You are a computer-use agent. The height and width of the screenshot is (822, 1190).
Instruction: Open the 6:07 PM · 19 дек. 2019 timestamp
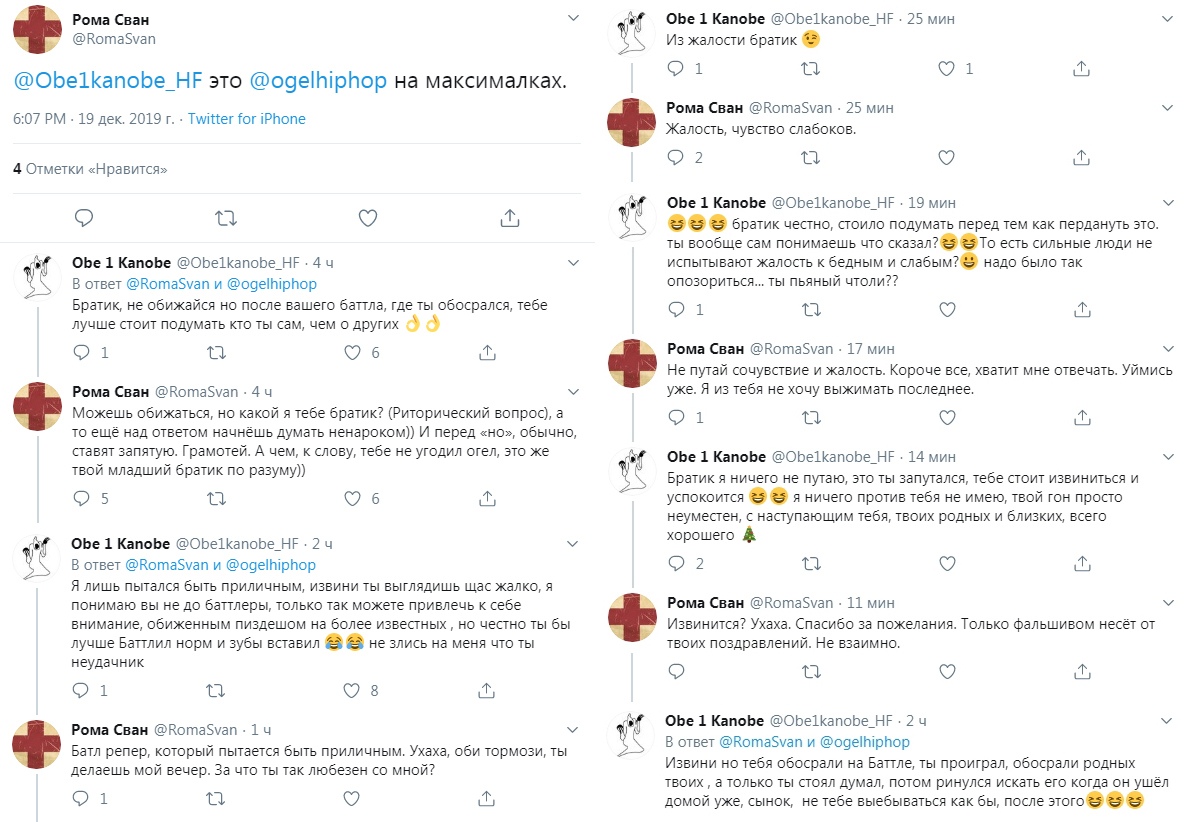95,119
